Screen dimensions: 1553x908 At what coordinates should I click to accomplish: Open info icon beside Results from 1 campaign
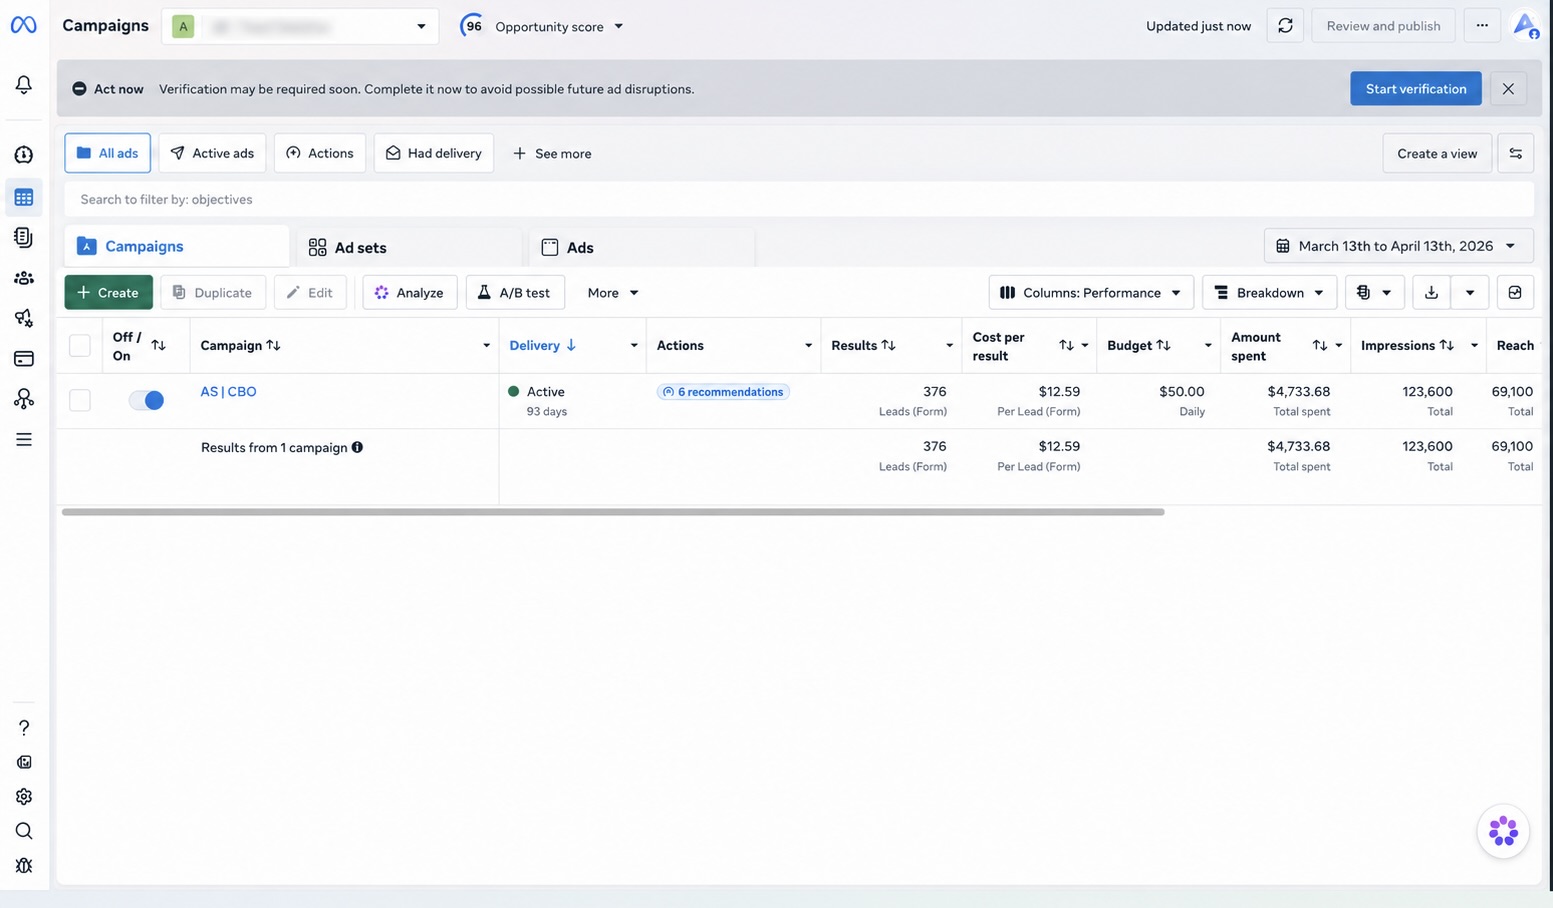point(357,448)
